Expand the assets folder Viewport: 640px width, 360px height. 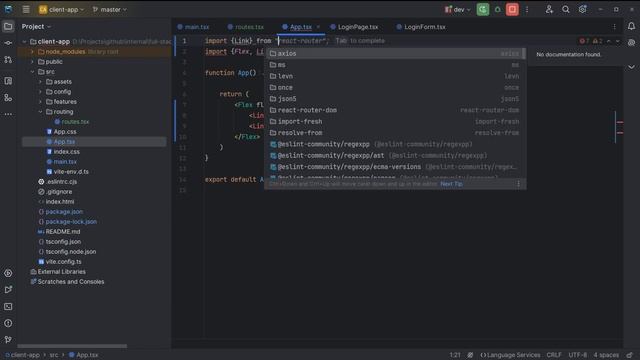[x=40, y=82]
